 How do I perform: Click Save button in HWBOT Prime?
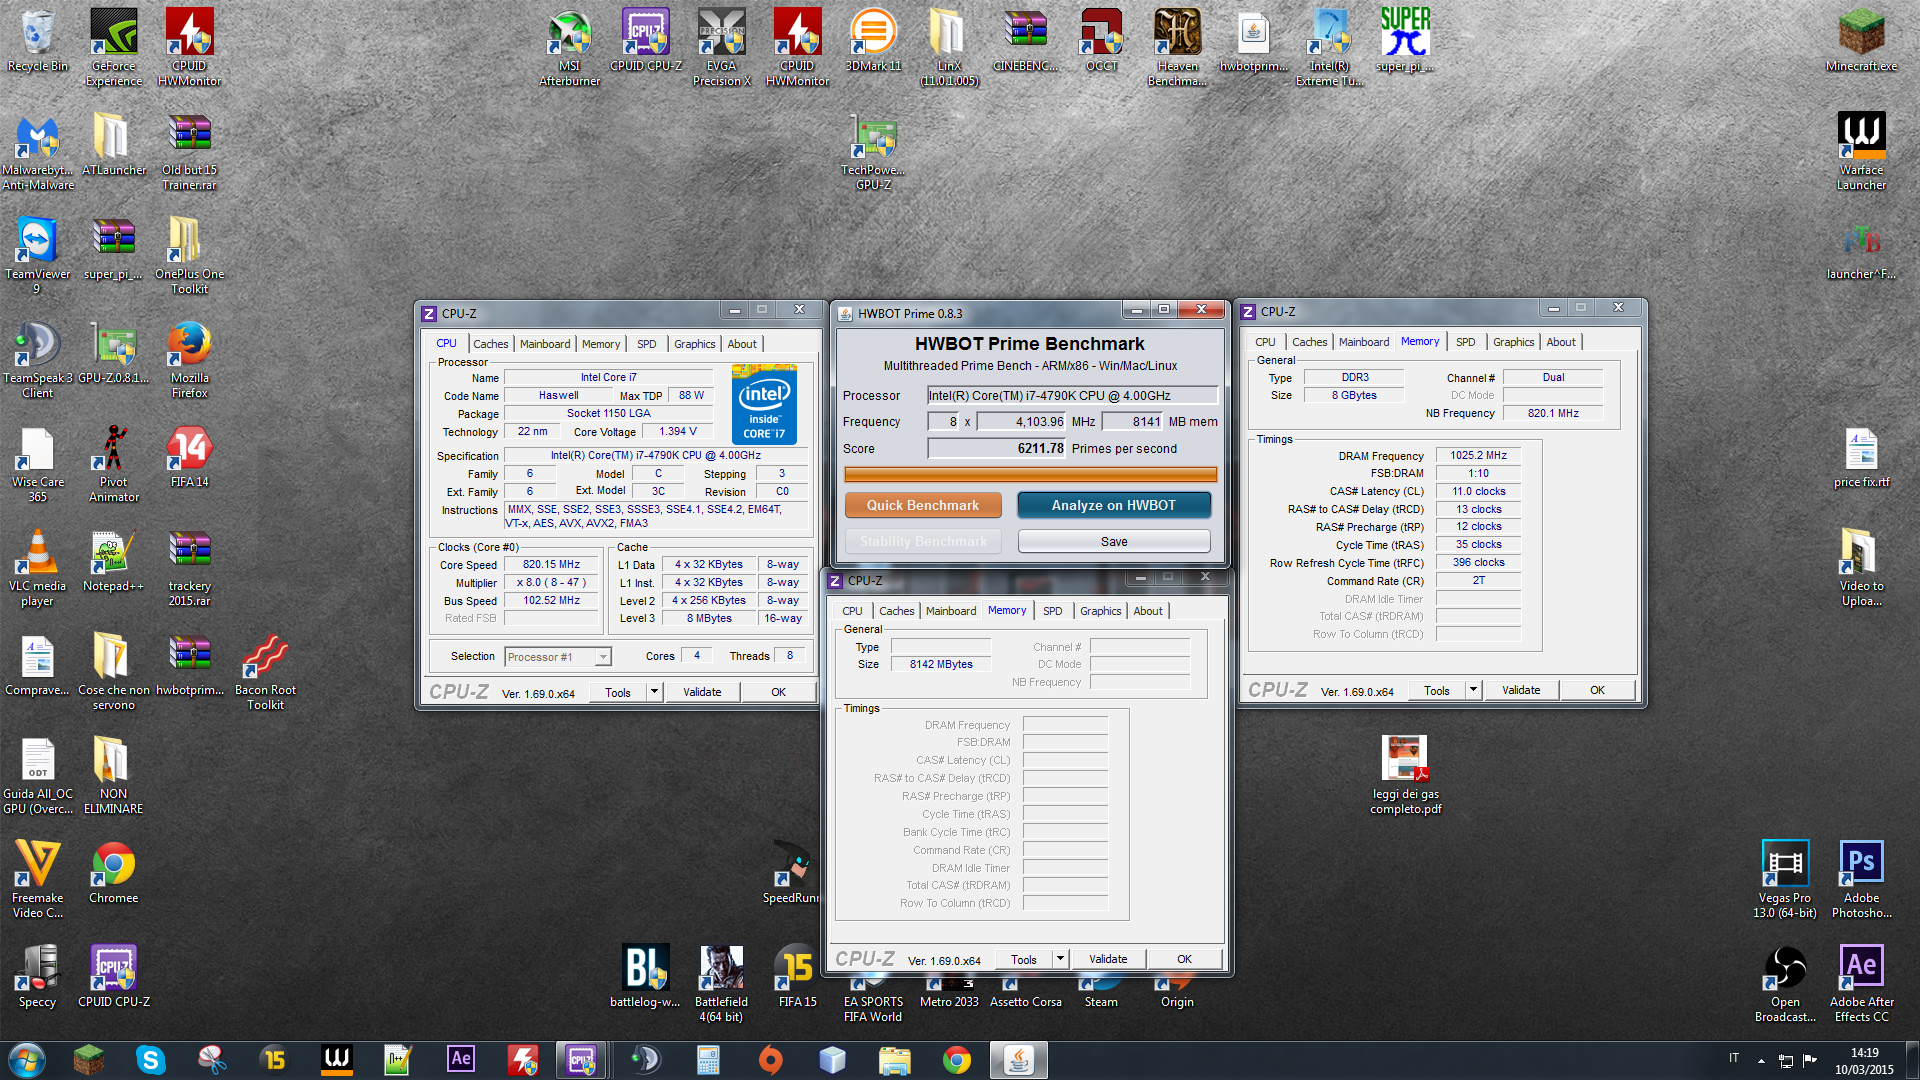(x=1113, y=541)
